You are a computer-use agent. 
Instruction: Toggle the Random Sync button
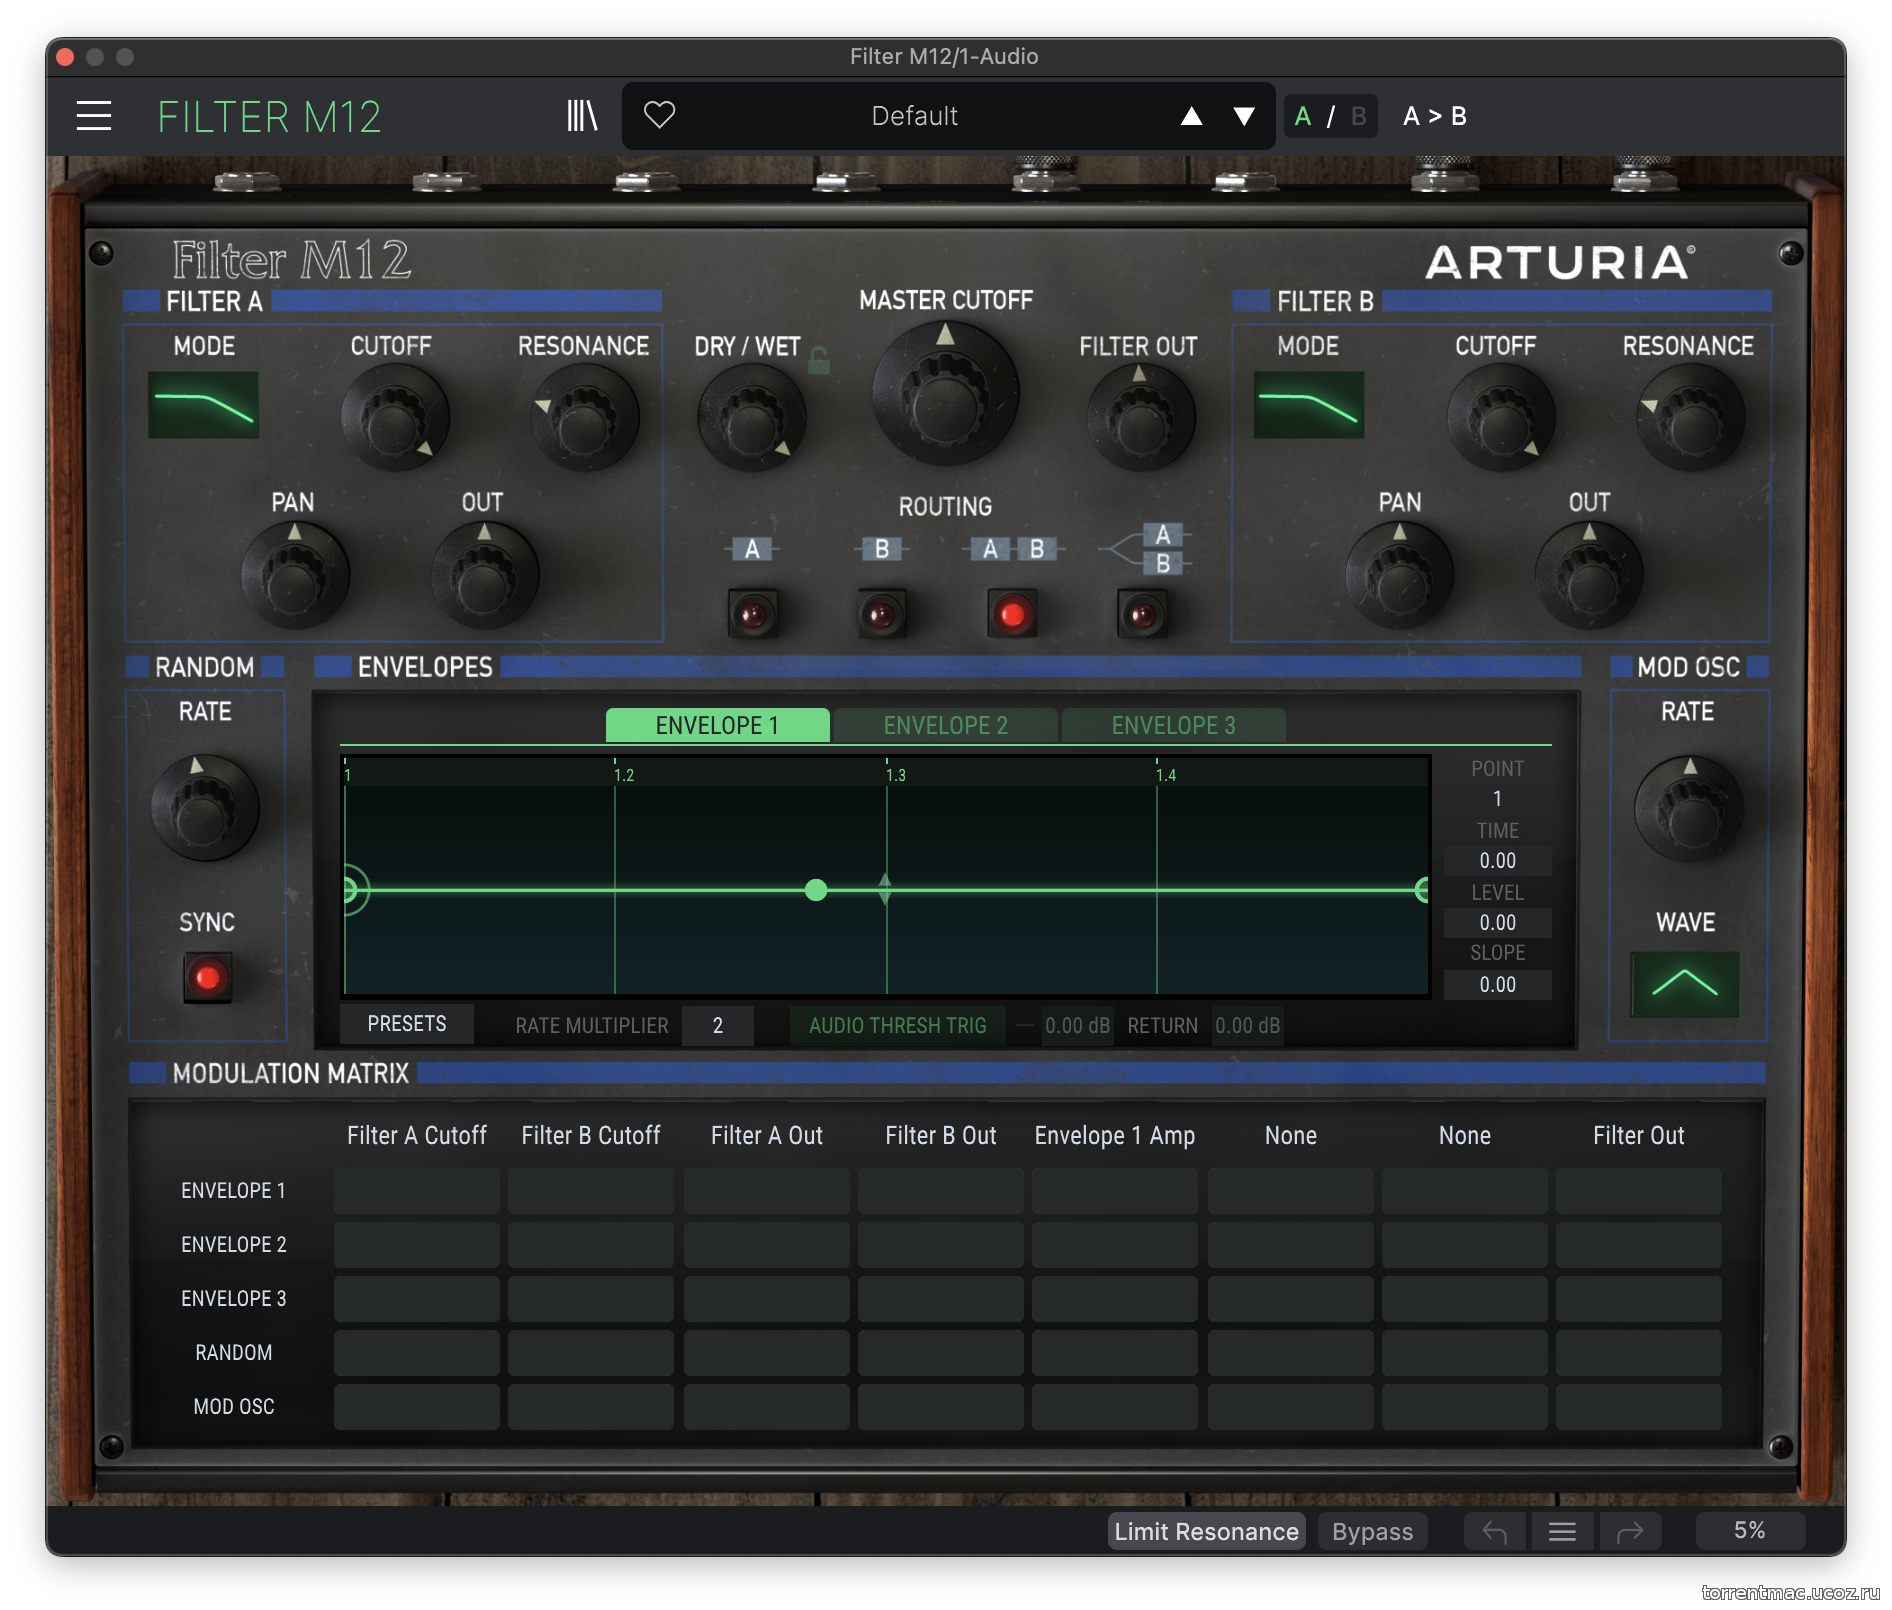(207, 977)
